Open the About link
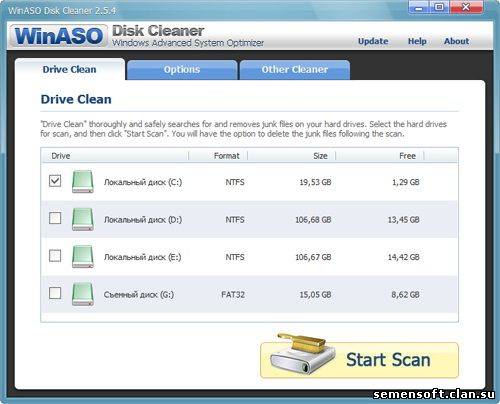 pyautogui.click(x=456, y=41)
